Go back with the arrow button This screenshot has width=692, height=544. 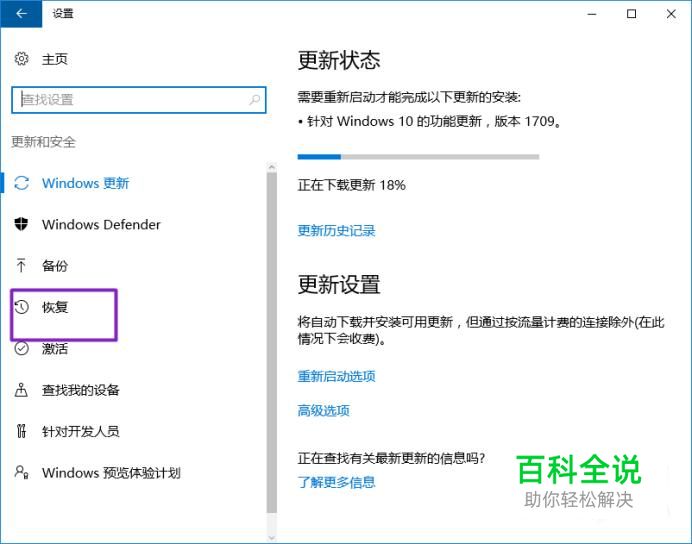(21, 14)
